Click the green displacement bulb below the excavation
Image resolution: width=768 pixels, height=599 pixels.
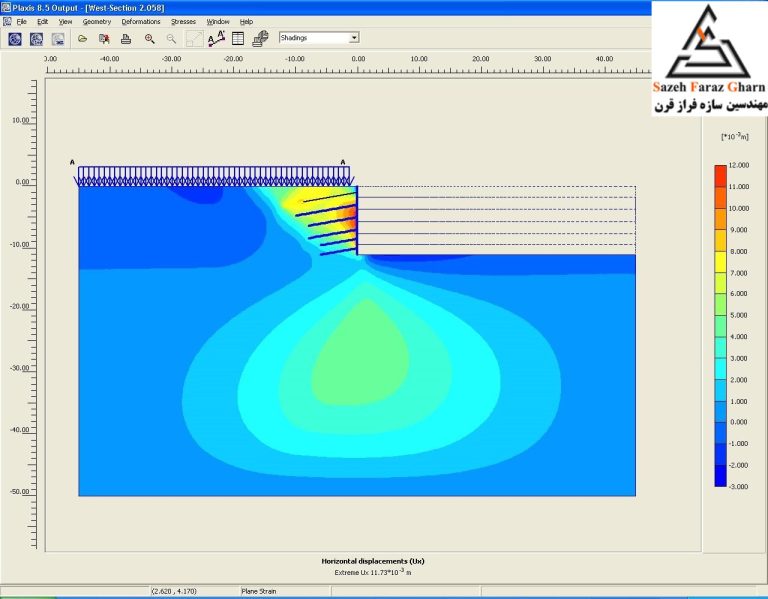[x=360, y=353]
